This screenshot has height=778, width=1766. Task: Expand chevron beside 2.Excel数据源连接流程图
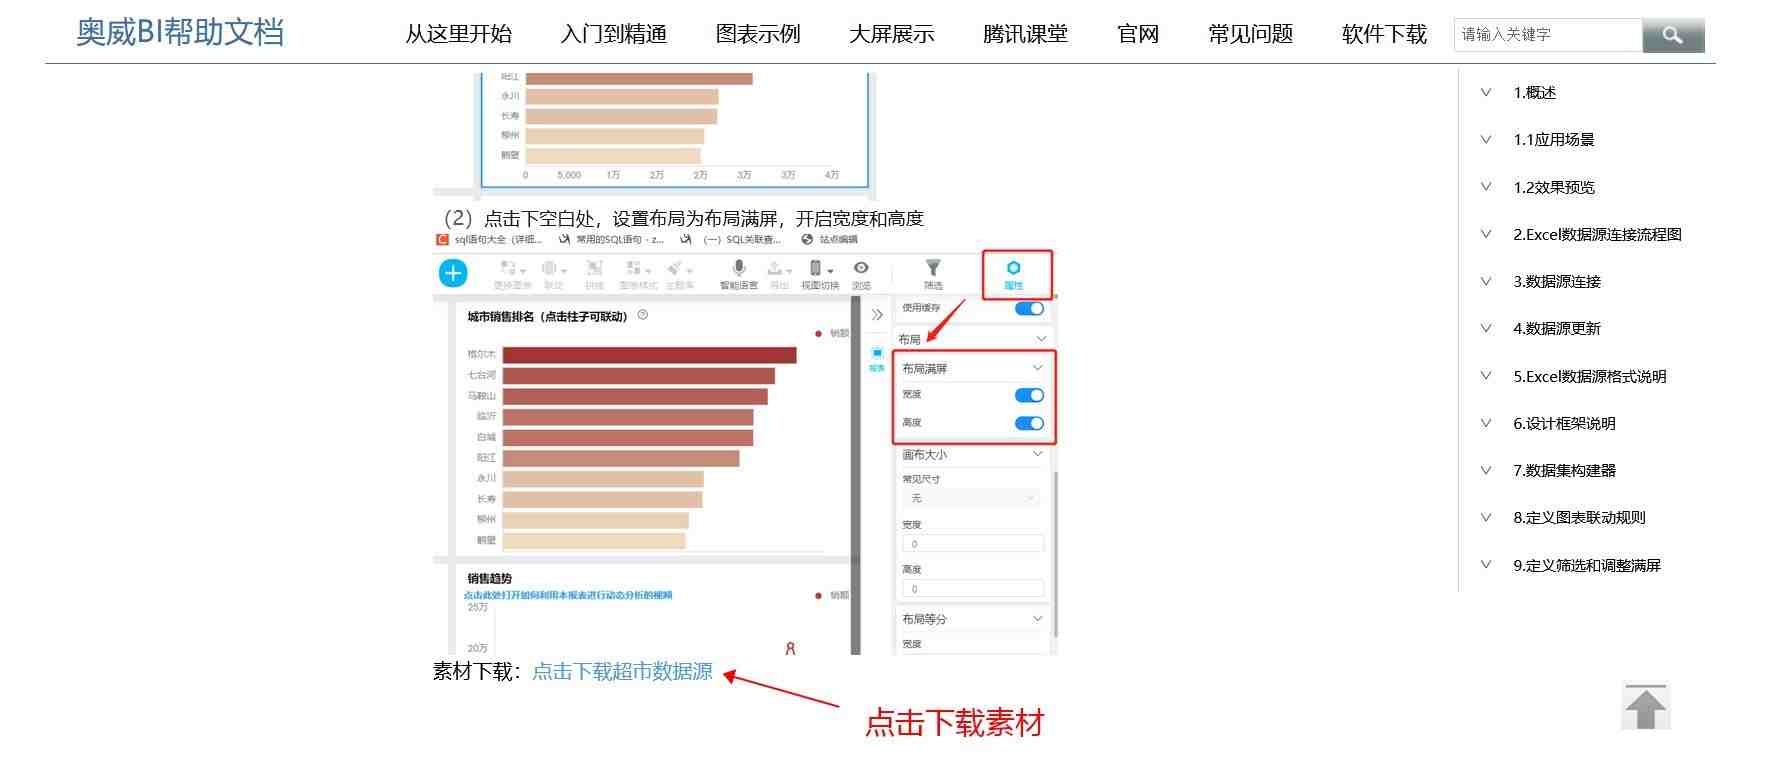(x=1486, y=234)
